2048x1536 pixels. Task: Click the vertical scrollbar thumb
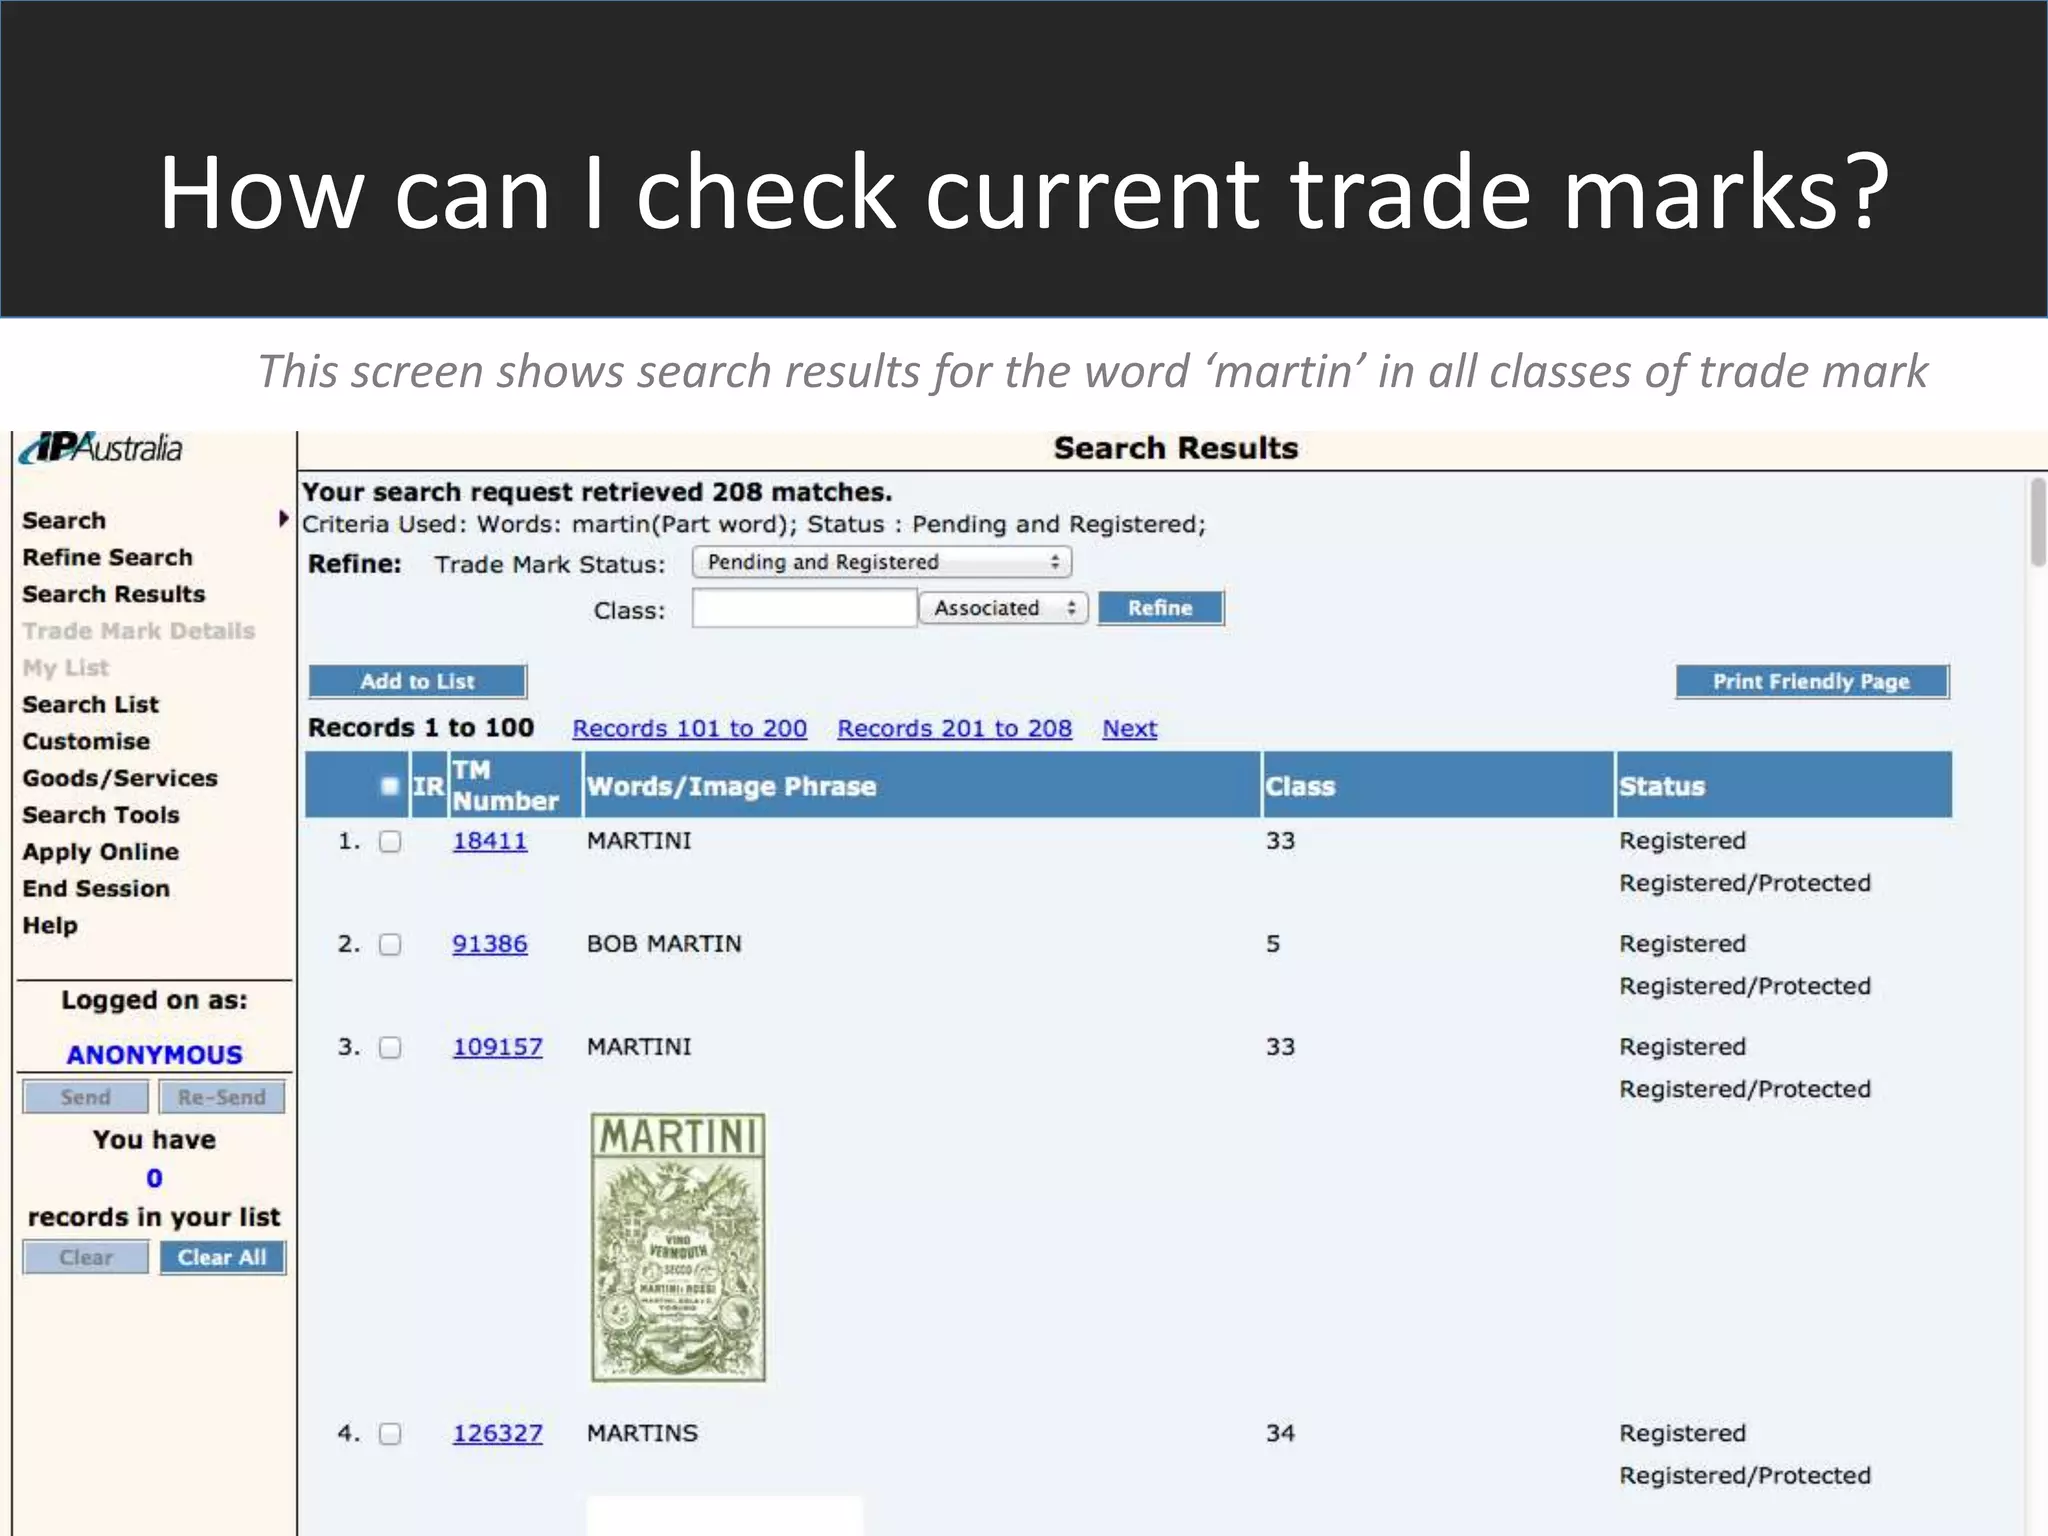point(2038,522)
